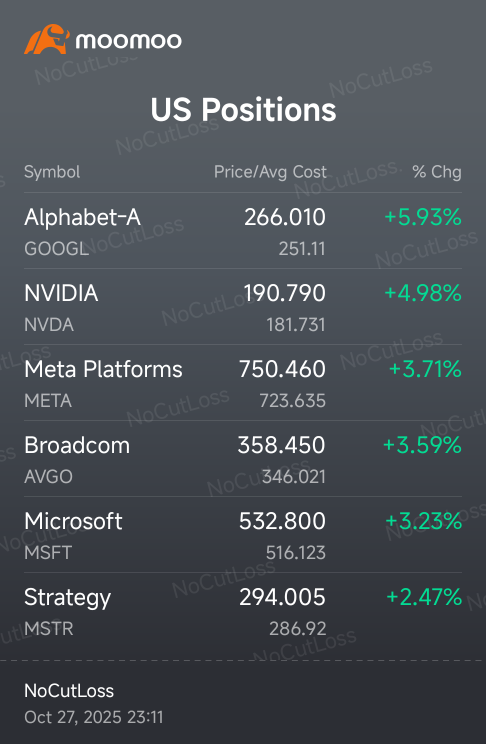
Task: Open the Meta Platforms position
Action: tap(243, 383)
